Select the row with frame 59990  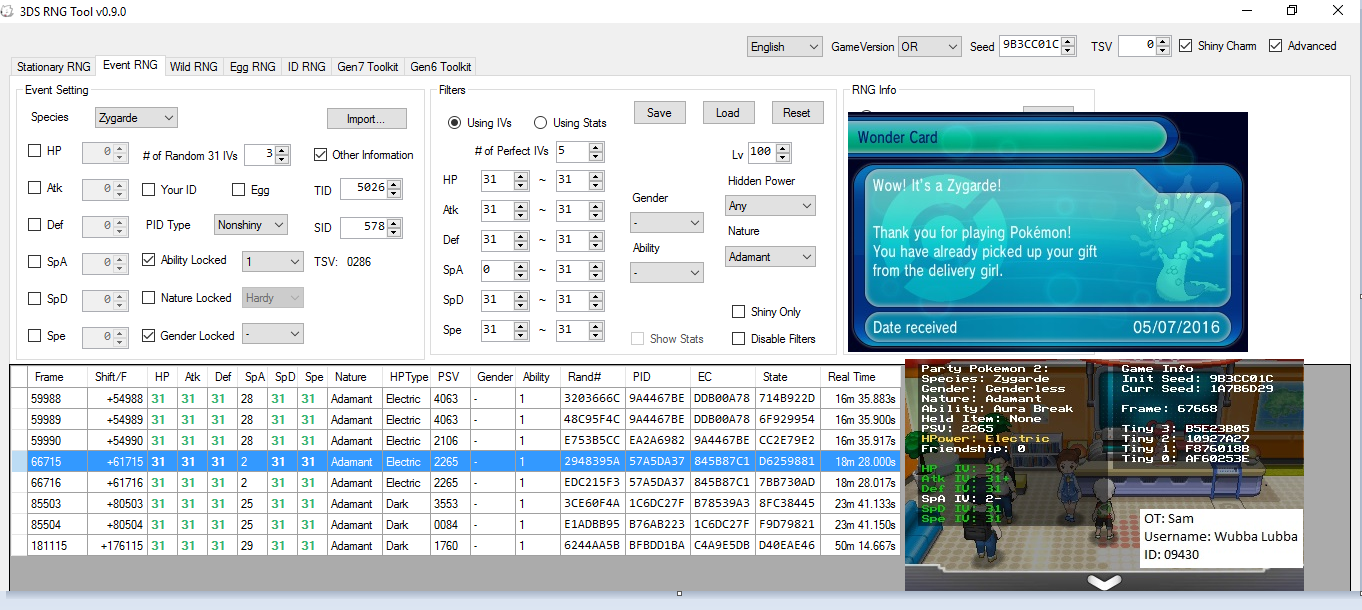tap(456, 441)
